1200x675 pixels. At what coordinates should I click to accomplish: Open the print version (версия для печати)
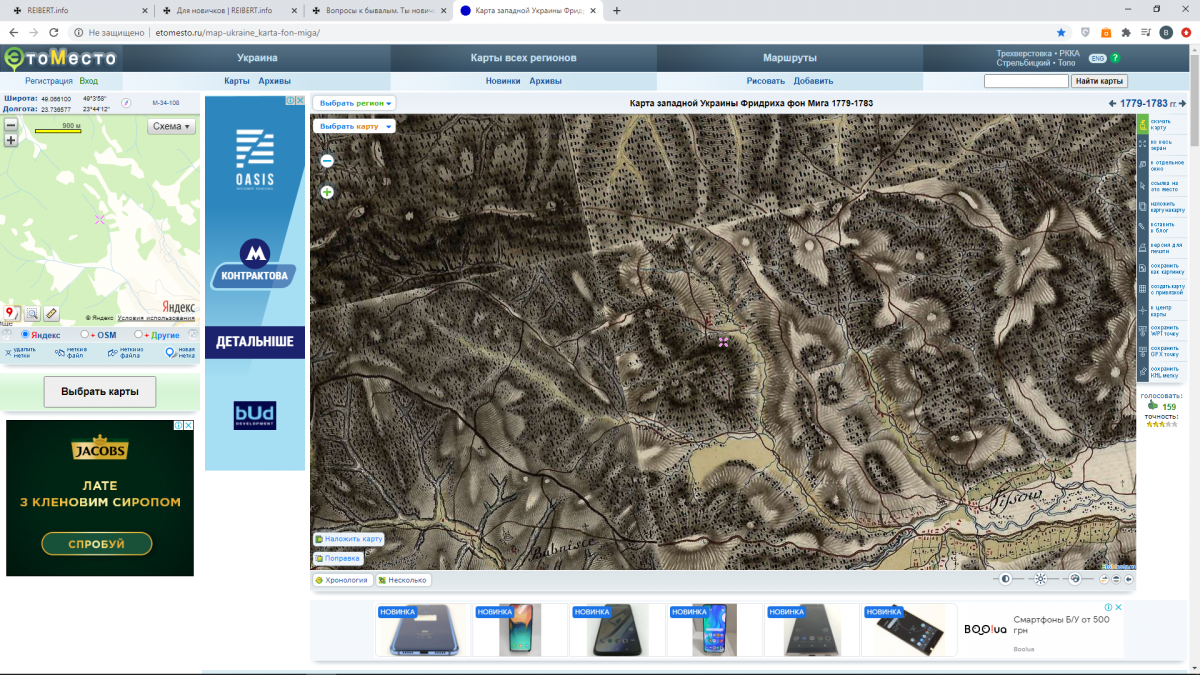[x=1143, y=248]
